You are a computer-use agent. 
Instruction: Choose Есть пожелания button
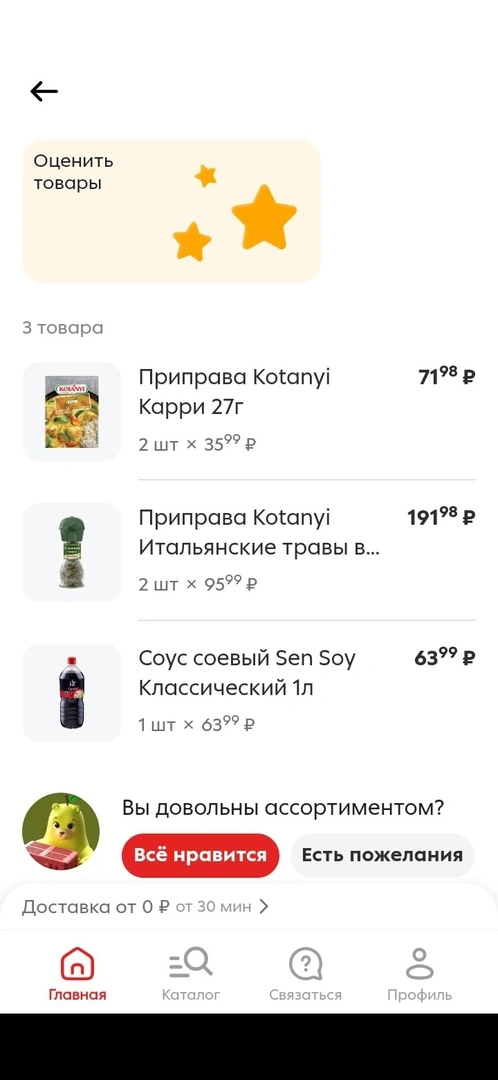[382, 855]
